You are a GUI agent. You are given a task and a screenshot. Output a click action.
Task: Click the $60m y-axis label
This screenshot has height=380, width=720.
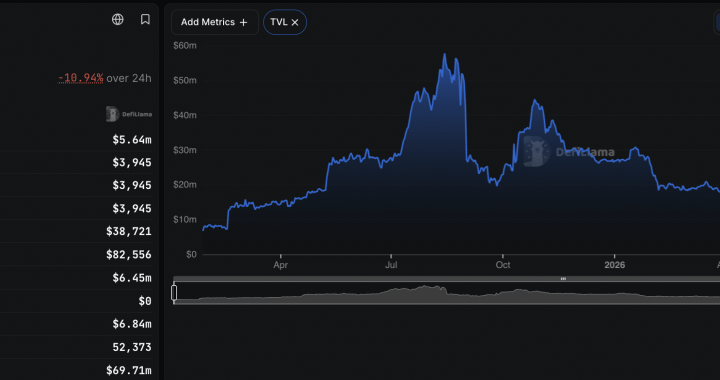click(185, 45)
